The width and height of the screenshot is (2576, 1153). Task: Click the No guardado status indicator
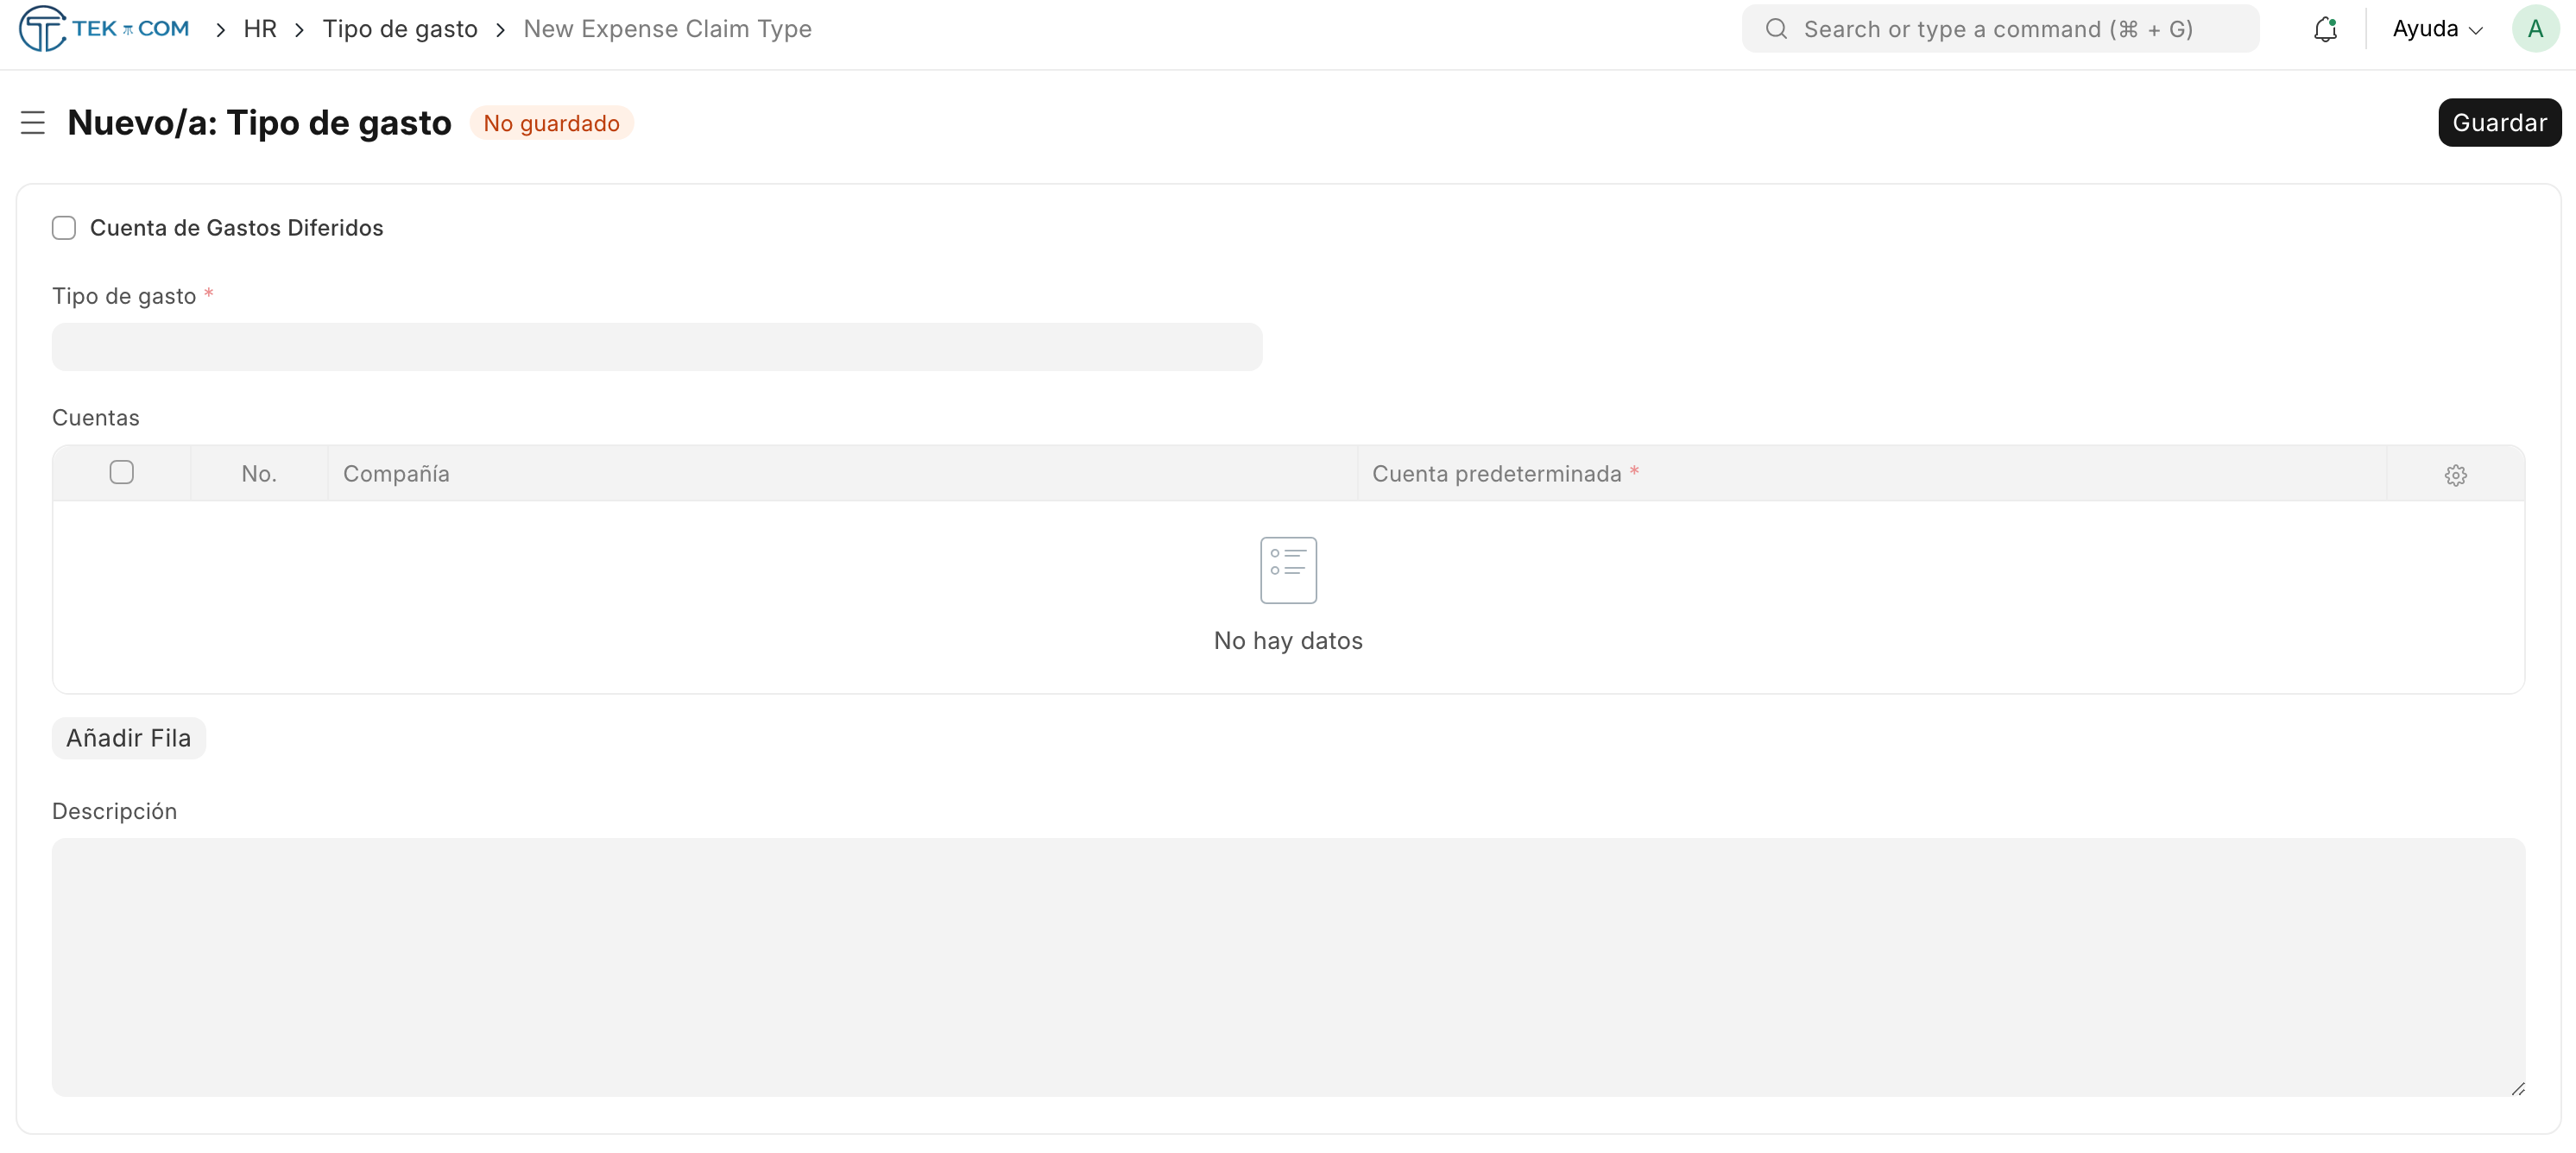[551, 123]
